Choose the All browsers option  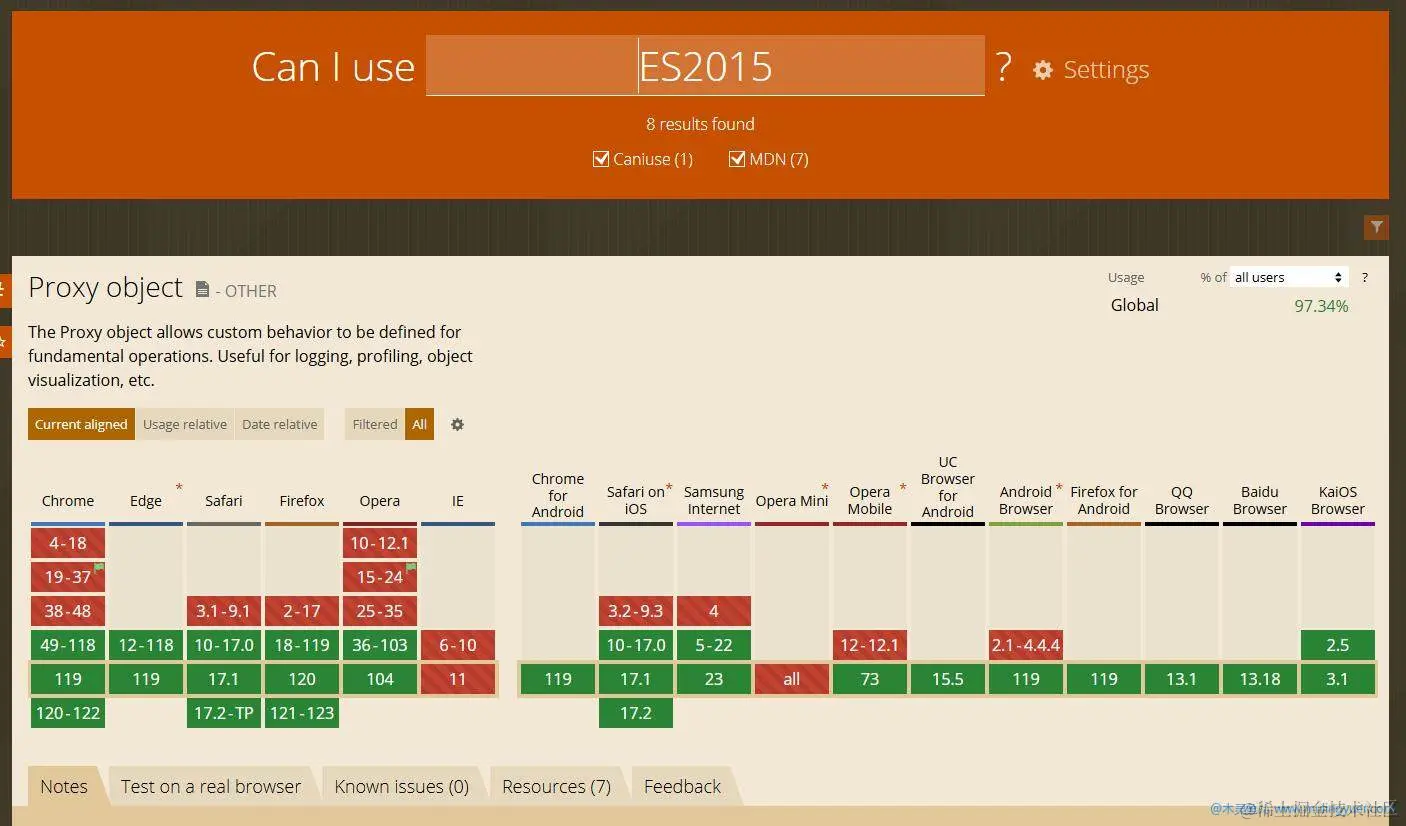pyautogui.click(x=420, y=424)
